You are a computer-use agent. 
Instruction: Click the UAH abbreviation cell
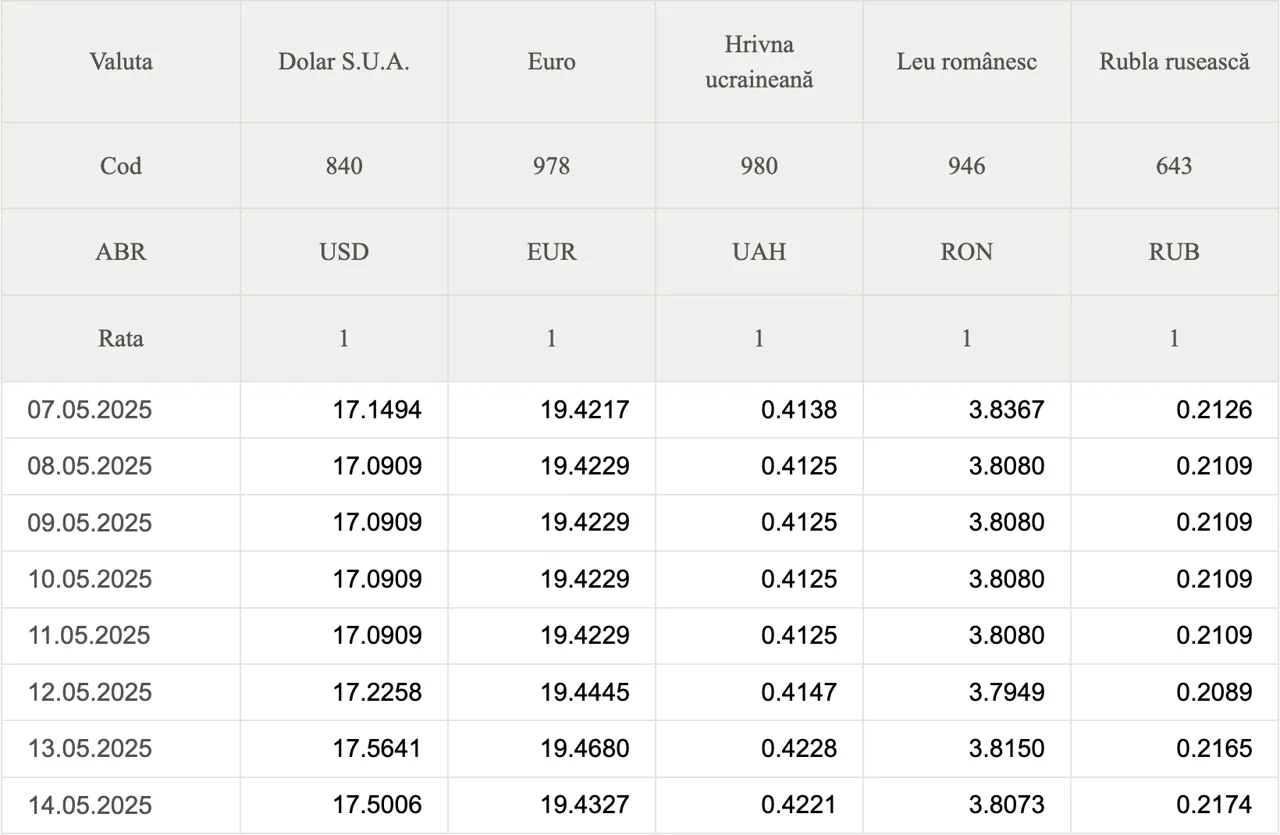click(x=759, y=252)
